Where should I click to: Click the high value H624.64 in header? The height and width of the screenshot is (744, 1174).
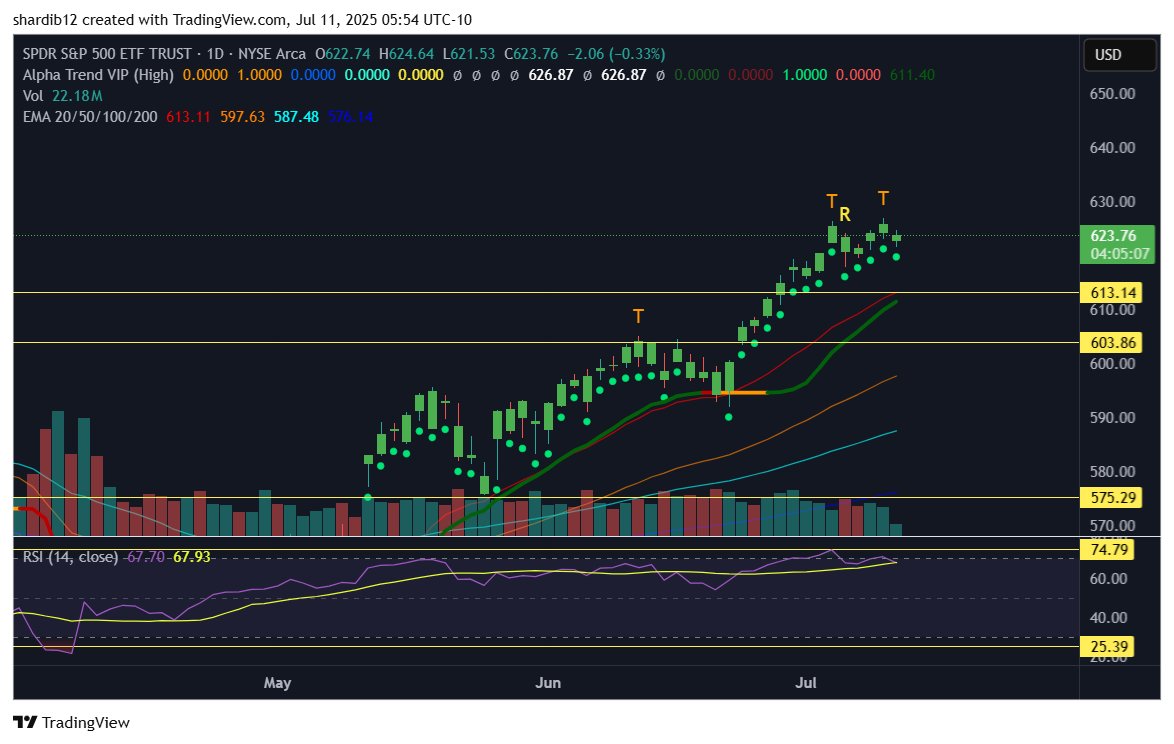coord(407,54)
